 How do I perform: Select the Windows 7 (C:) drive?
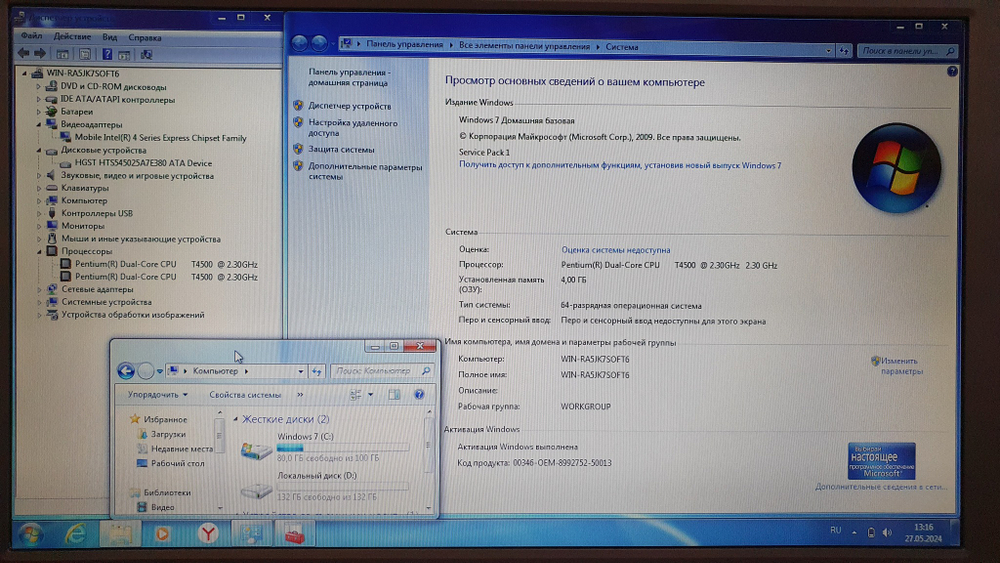[x=325, y=447]
